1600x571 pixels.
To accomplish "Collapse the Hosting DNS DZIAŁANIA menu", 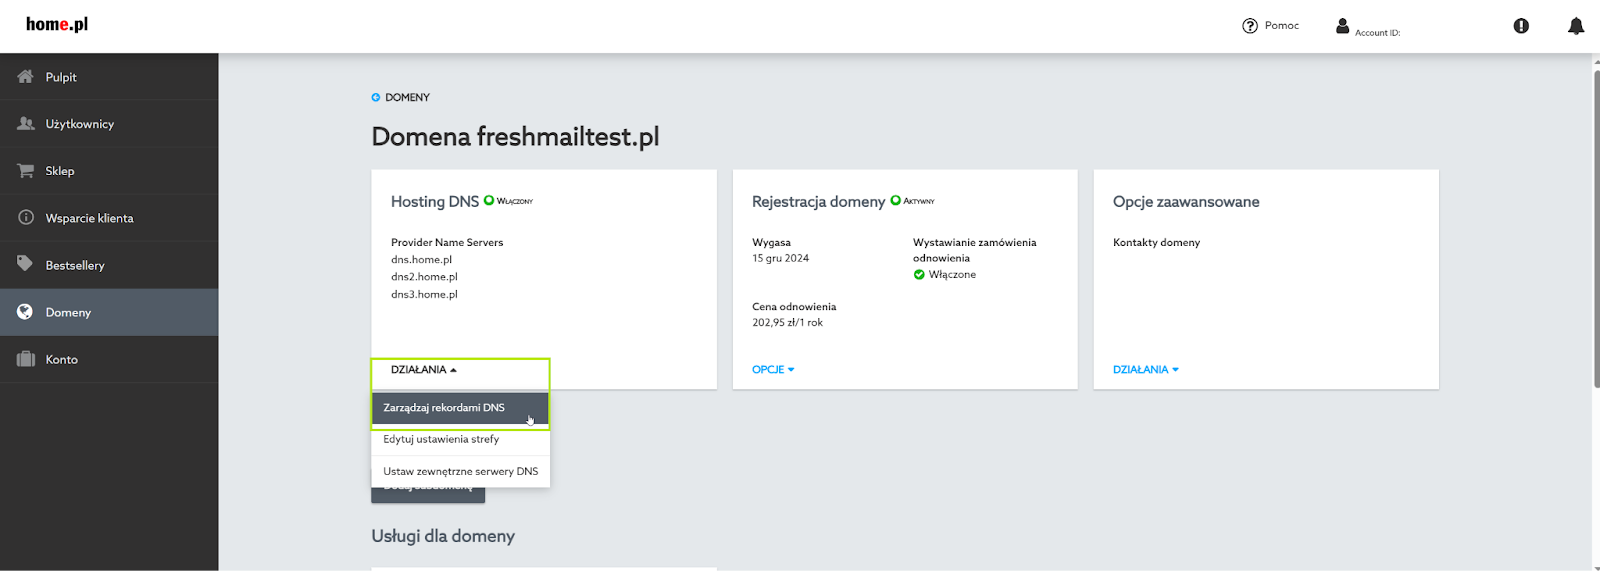I will click(424, 370).
